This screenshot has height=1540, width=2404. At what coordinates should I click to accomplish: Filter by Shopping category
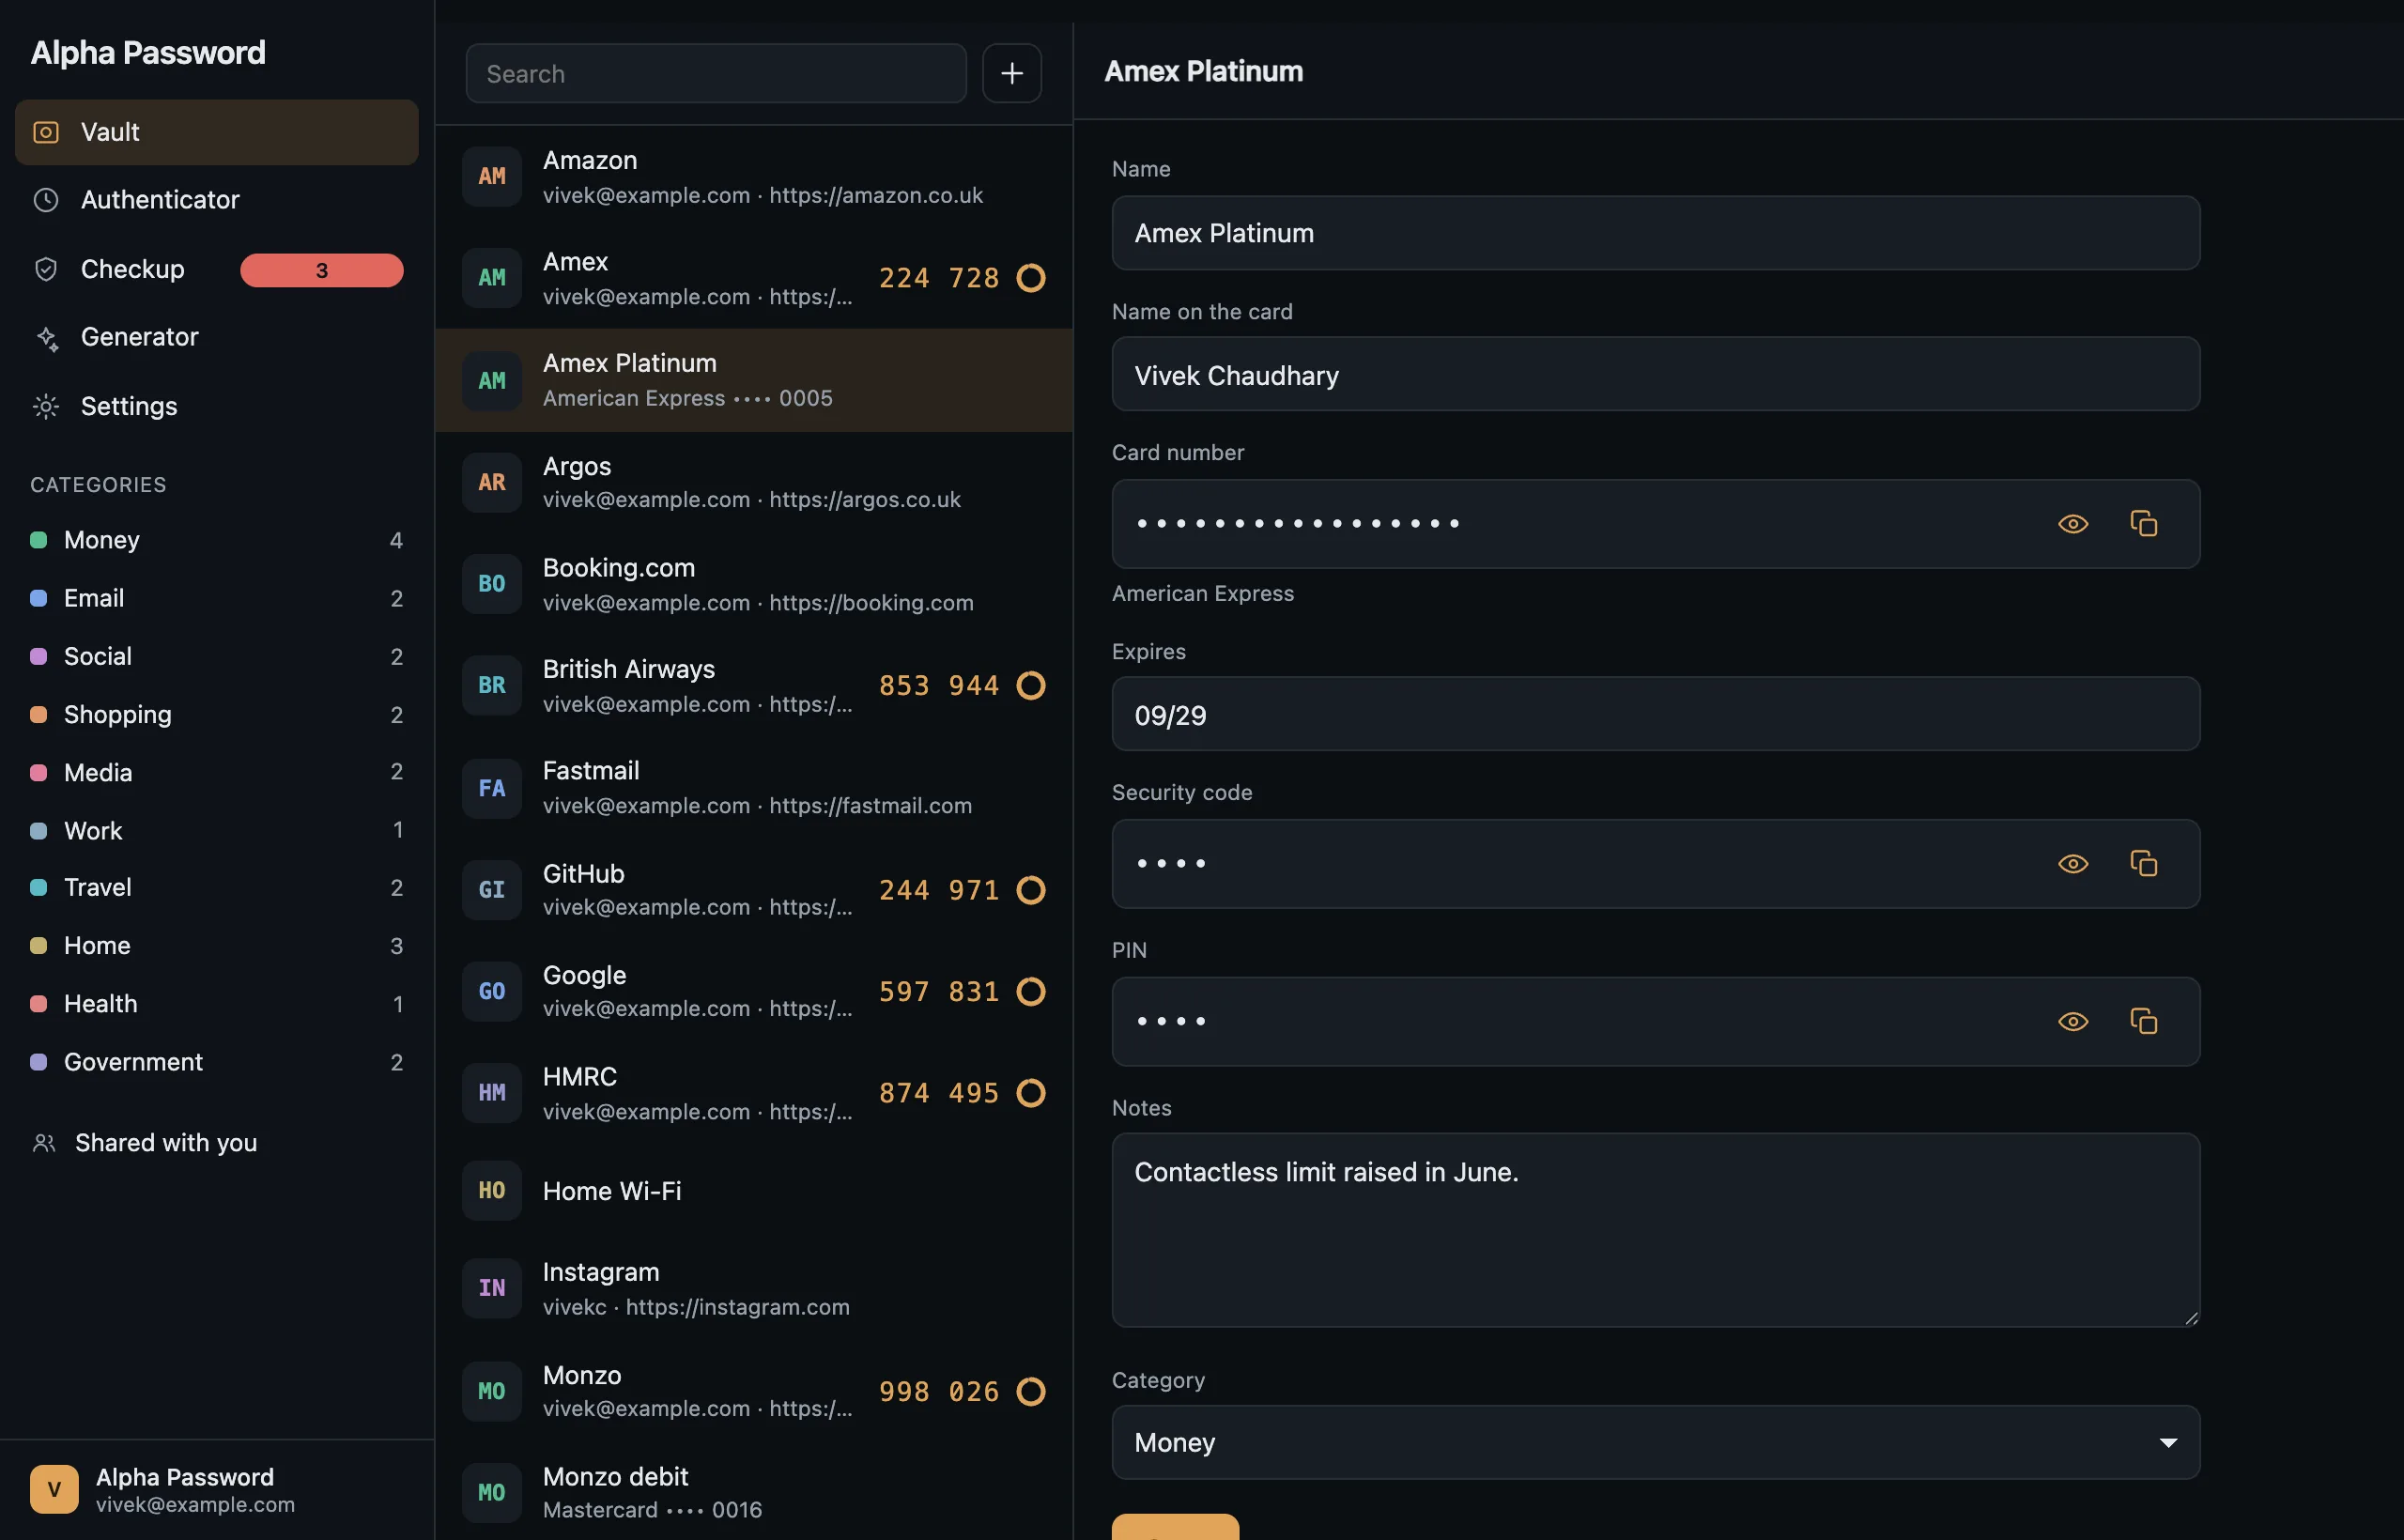click(216, 714)
